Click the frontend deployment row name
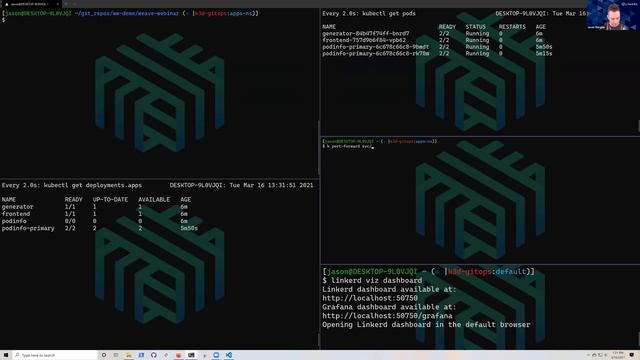Viewport: 640px width, 360px height. point(16,214)
